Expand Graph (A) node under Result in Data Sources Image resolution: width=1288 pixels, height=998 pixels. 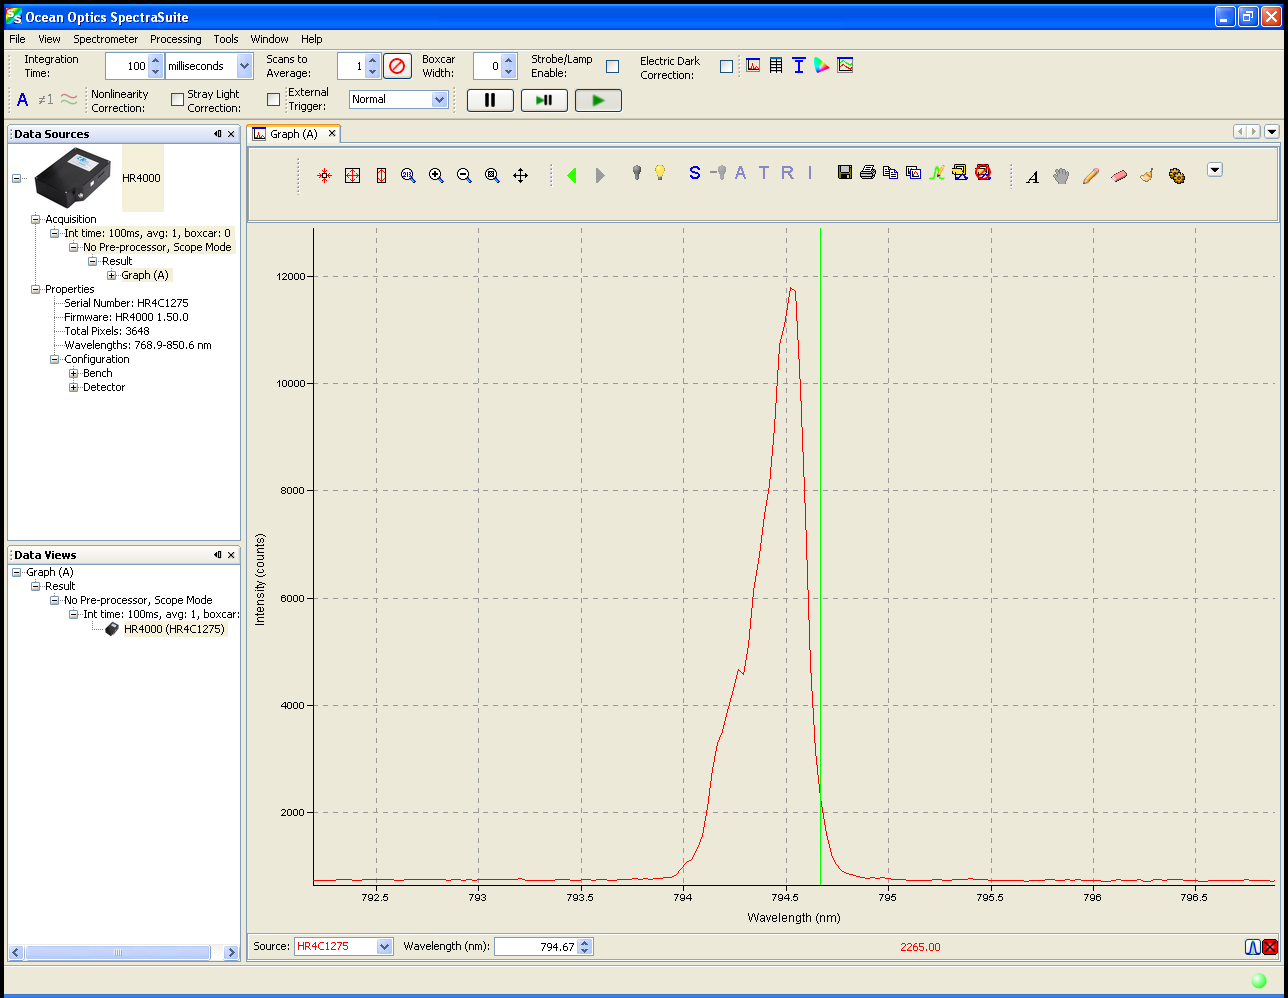(112, 275)
